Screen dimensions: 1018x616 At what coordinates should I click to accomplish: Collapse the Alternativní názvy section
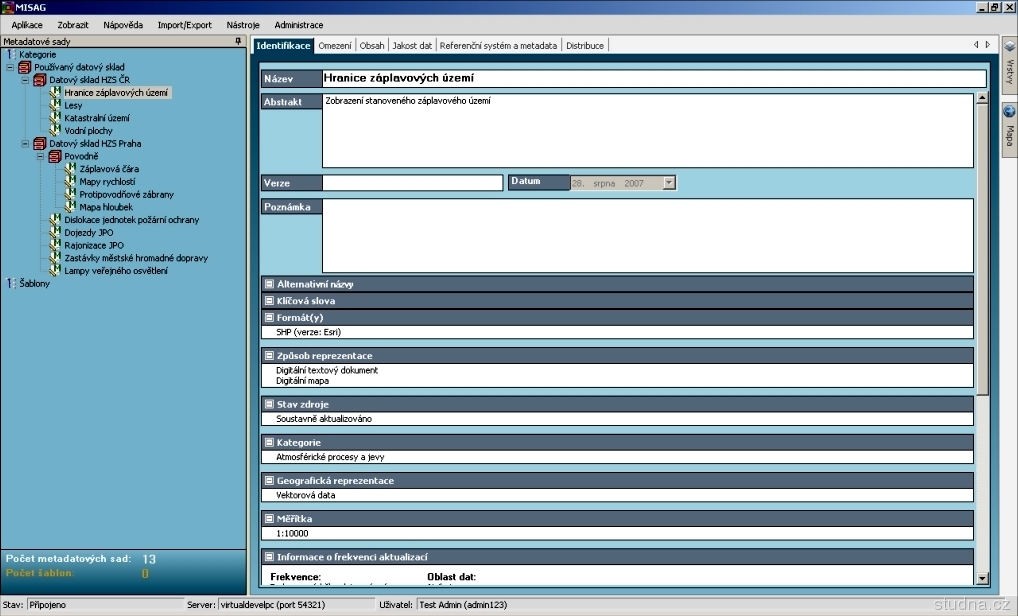[x=269, y=284]
